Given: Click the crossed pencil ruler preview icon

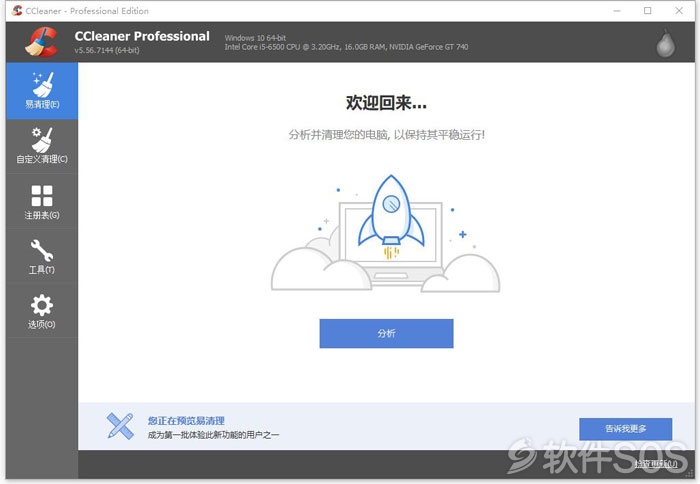Looking at the screenshot, I should [x=120, y=426].
